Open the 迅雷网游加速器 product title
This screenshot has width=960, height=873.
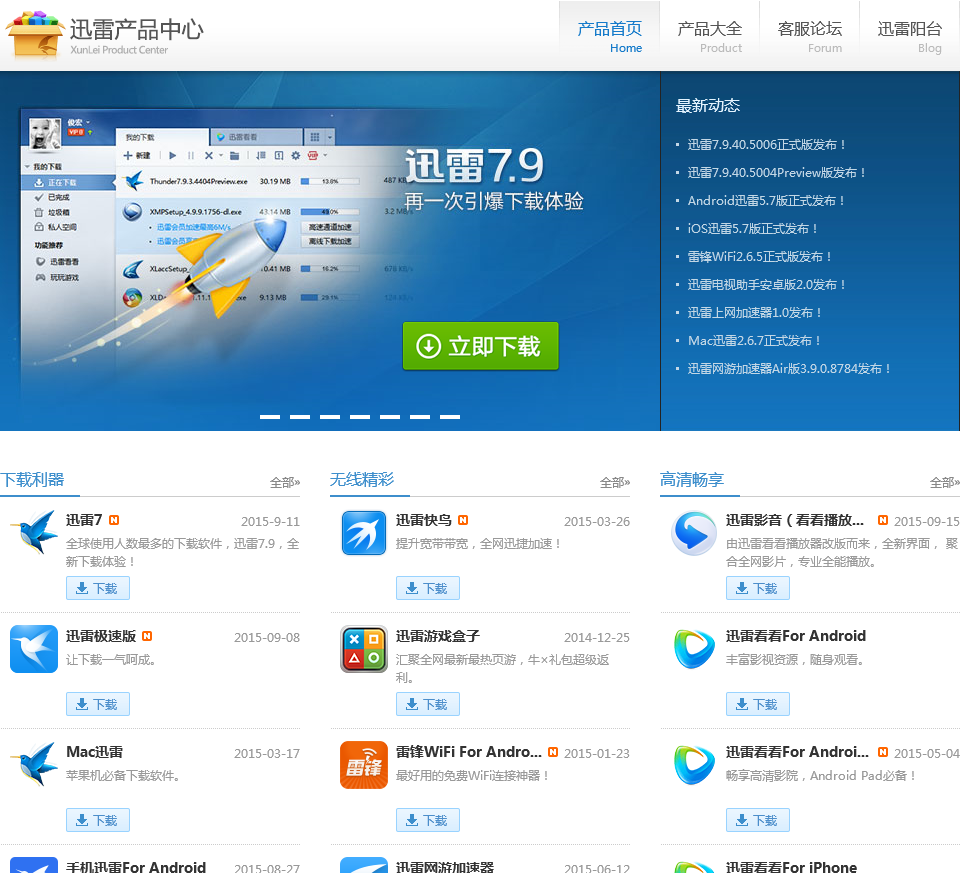(445, 866)
